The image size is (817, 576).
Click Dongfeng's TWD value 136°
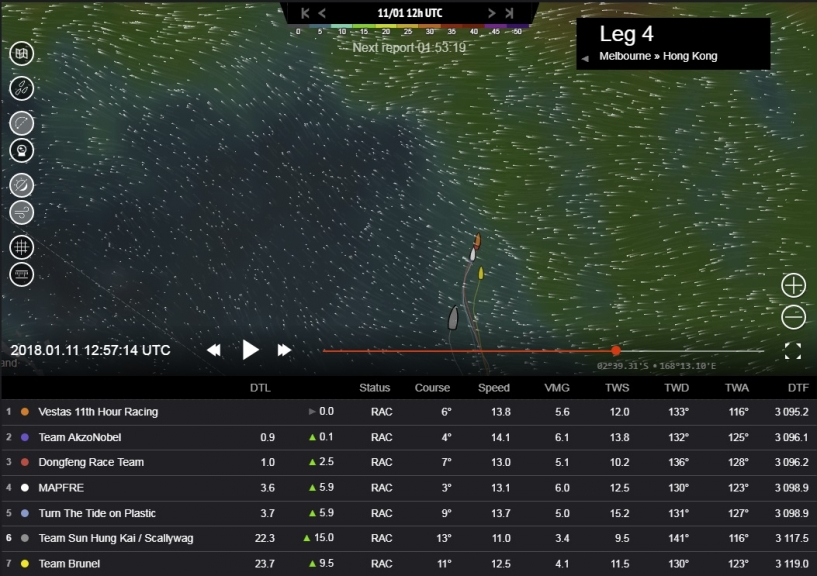click(679, 462)
